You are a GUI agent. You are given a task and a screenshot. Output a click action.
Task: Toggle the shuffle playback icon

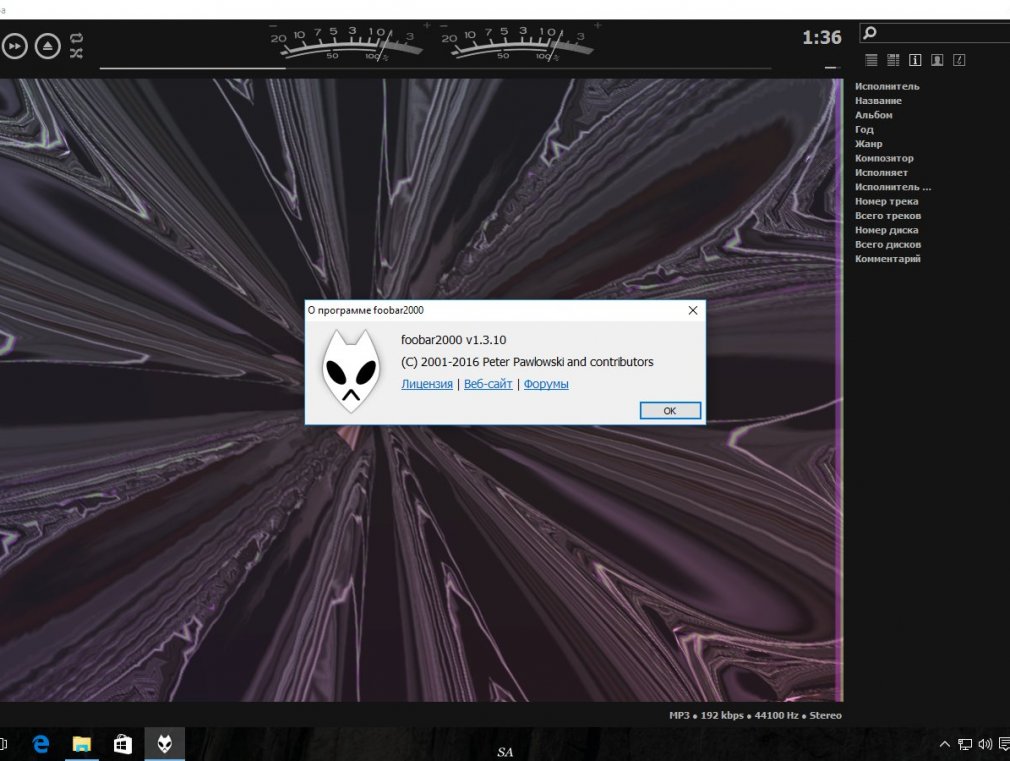click(76, 53)
